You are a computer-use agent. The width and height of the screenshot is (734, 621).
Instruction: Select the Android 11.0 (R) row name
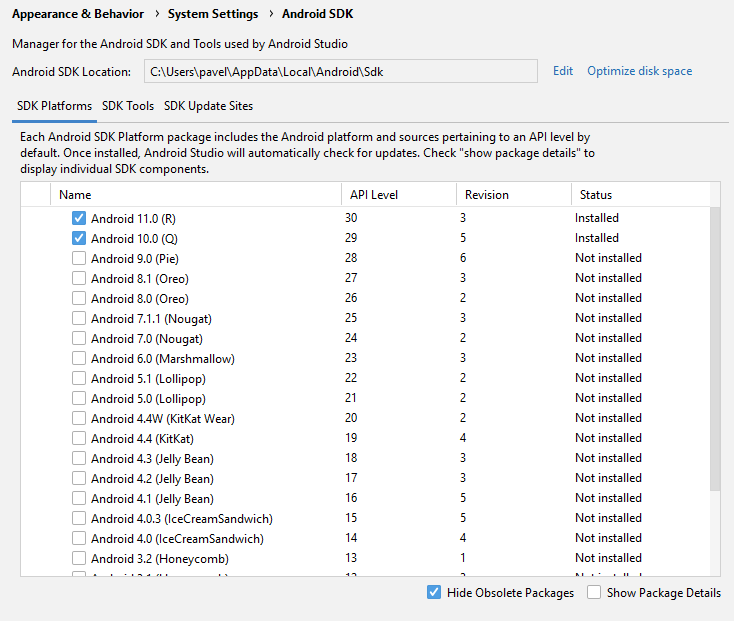[x=133, y=219]
